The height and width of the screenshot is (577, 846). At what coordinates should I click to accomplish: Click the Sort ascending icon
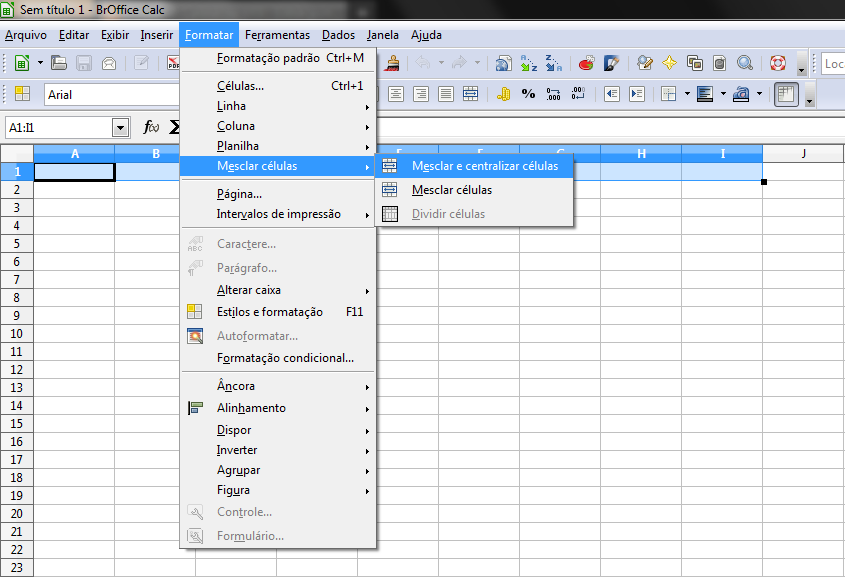click(x=529, y=63)
